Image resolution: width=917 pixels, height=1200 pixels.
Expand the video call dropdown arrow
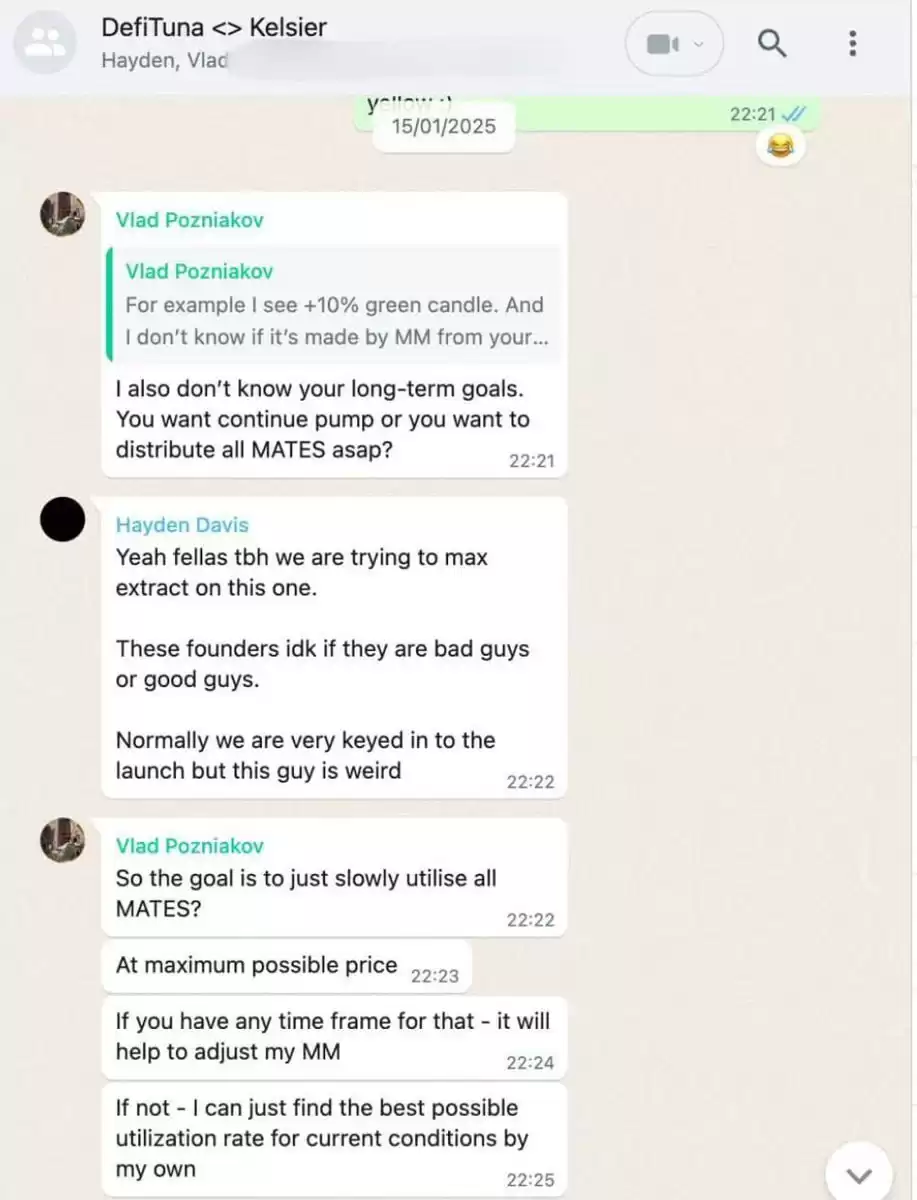click(698, 44)
